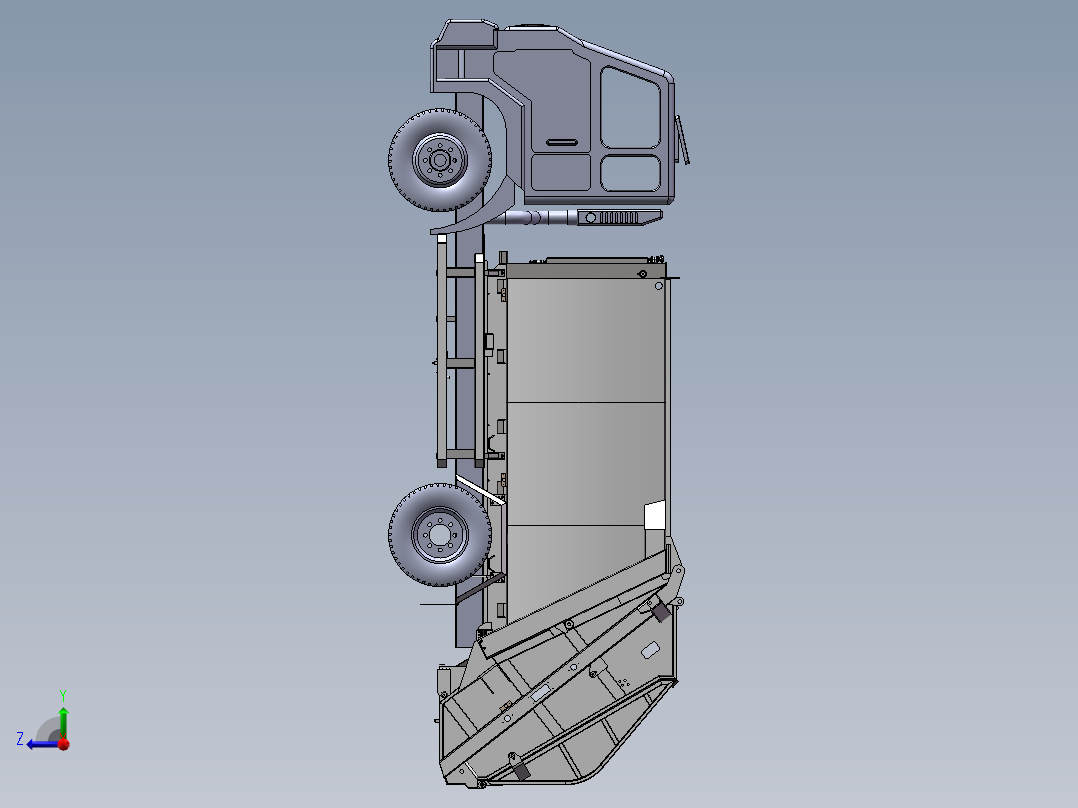Image resolution: width=1078 pixels, height=808 pixels.
Task: Click the green Y axis arrow of the triad
Action: pos(63,721)
